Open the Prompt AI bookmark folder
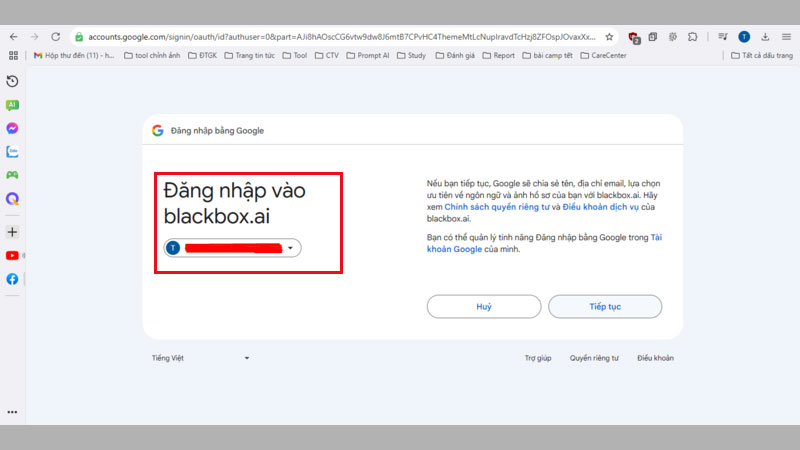 [368, 55]
